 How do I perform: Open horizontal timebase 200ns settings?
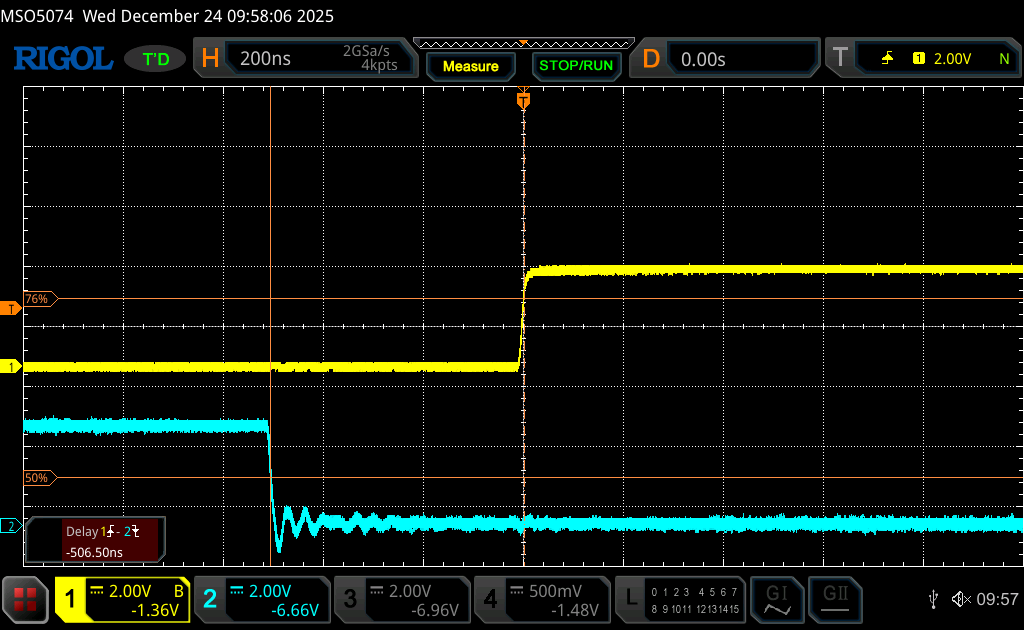click(x=310, y=59)
